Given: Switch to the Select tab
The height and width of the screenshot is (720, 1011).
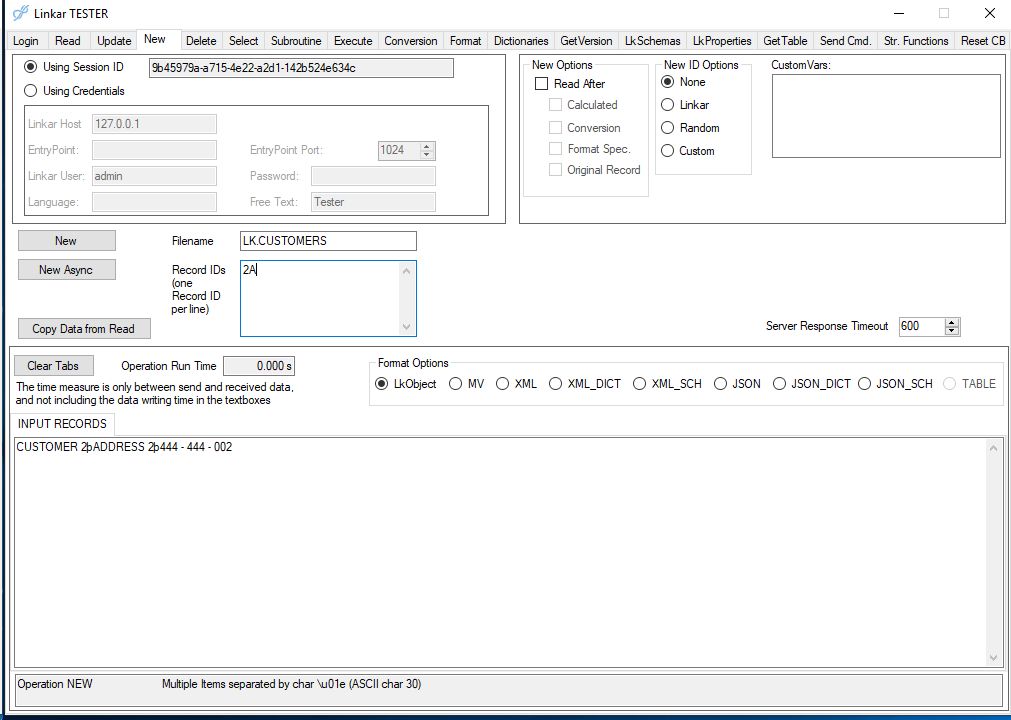Looking at the screenshot, I should tap(243, 41).
